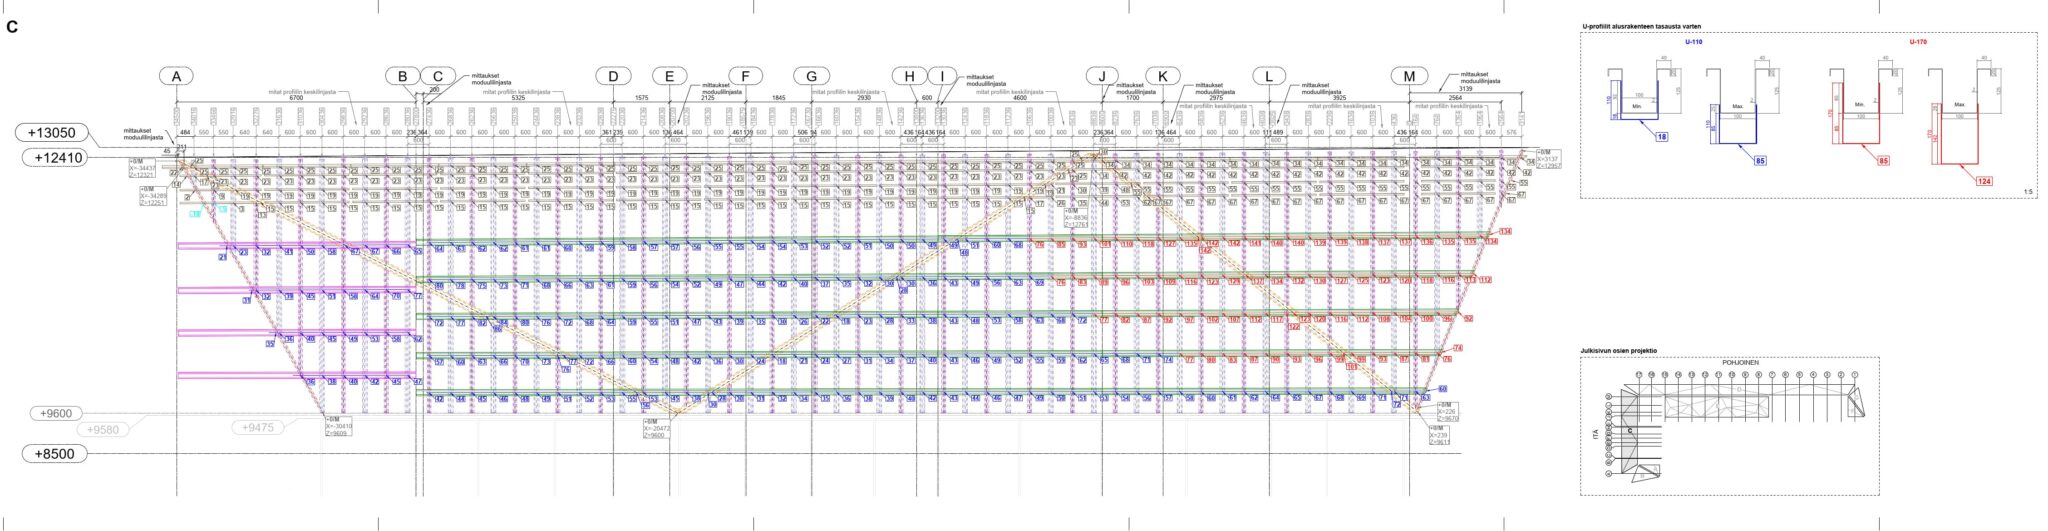
Task: Click grid axis bubble G
Action: pos(811,77)
